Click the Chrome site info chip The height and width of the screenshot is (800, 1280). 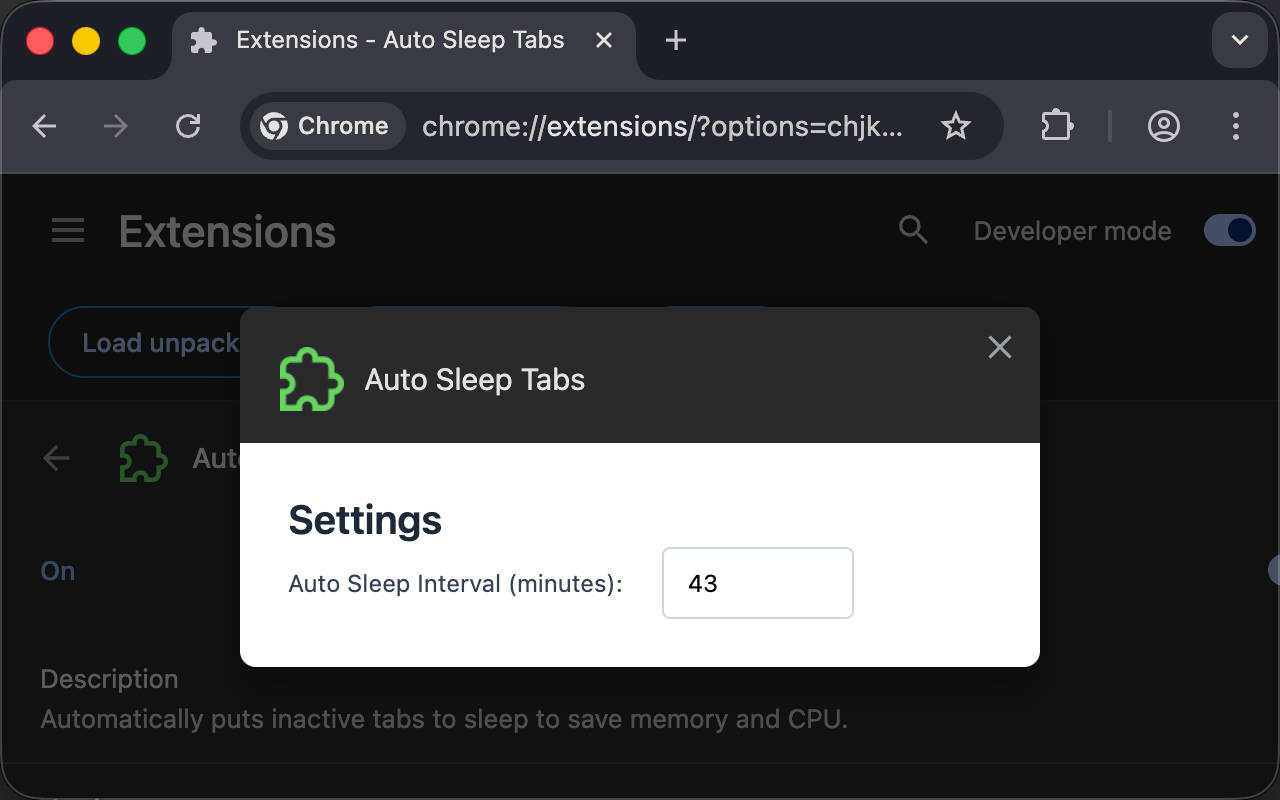[325, 126]
